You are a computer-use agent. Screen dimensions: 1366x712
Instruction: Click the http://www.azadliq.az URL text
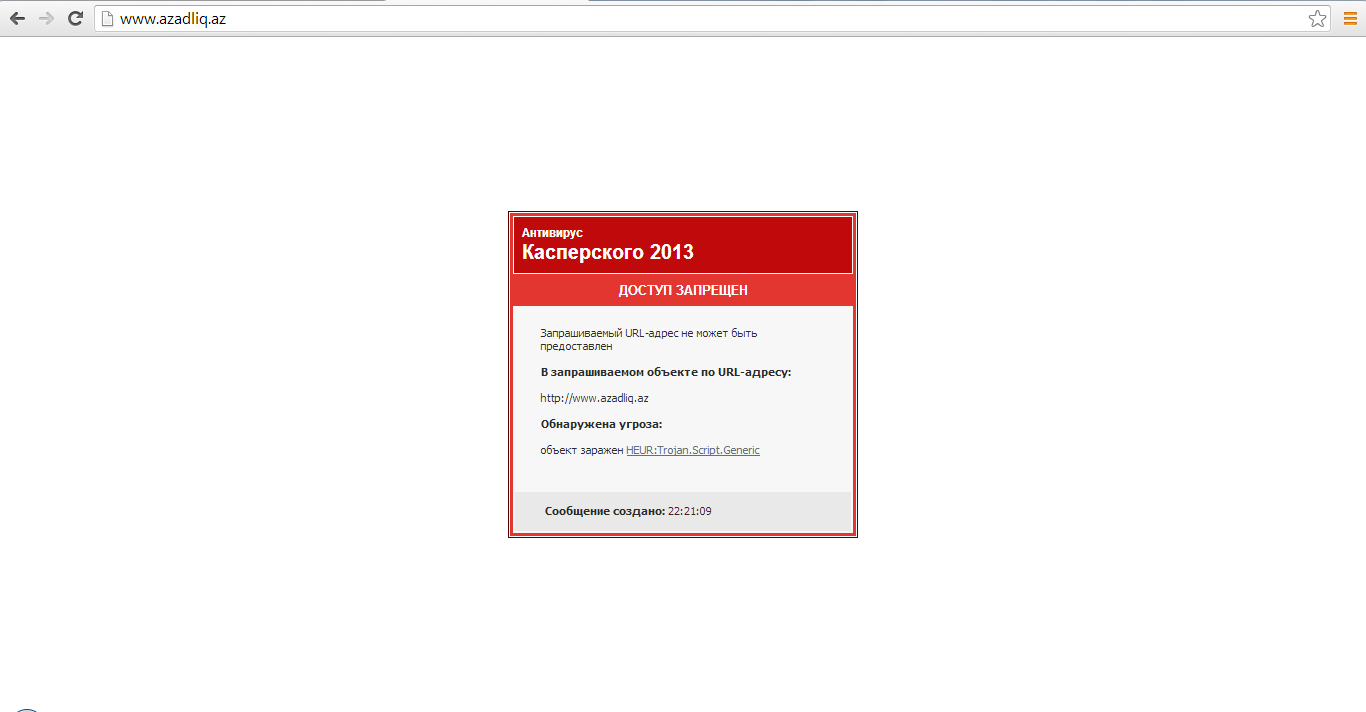(x=594, y=398)
